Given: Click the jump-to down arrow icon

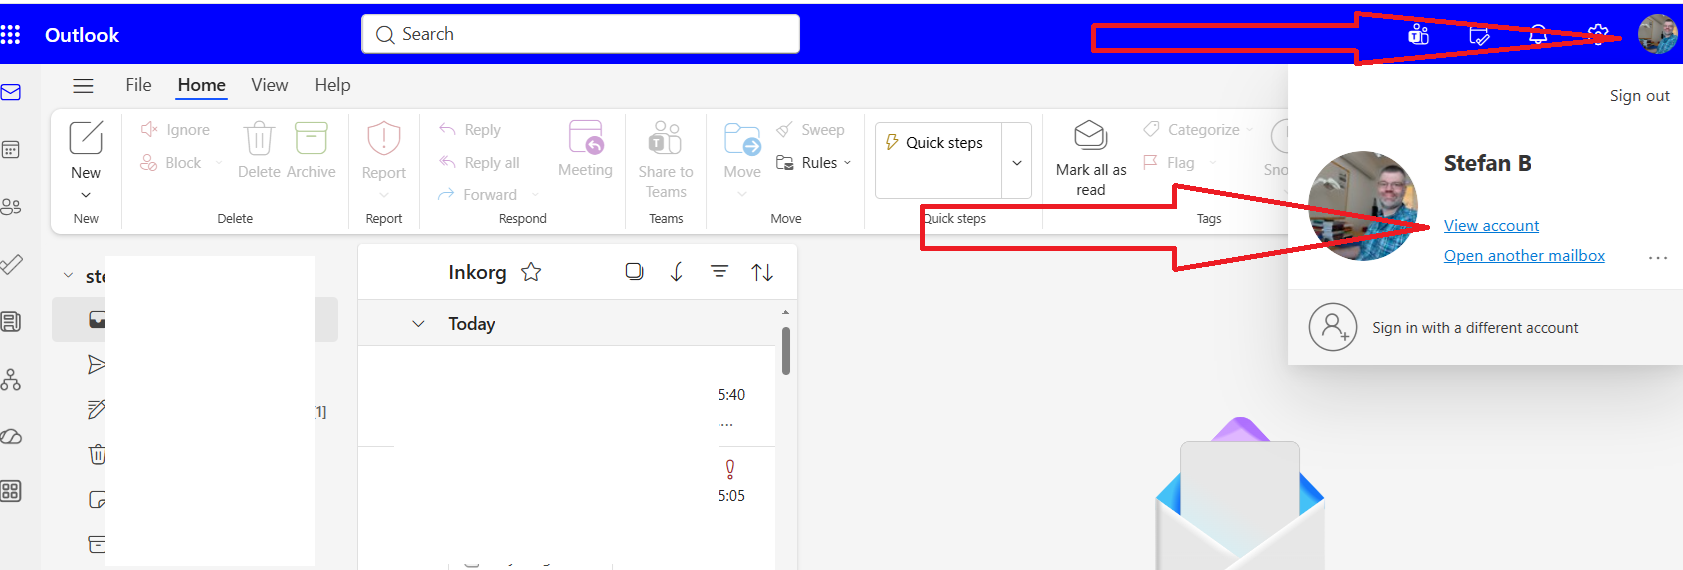Looking at the screenshot, I should click(x=677, y=272).
